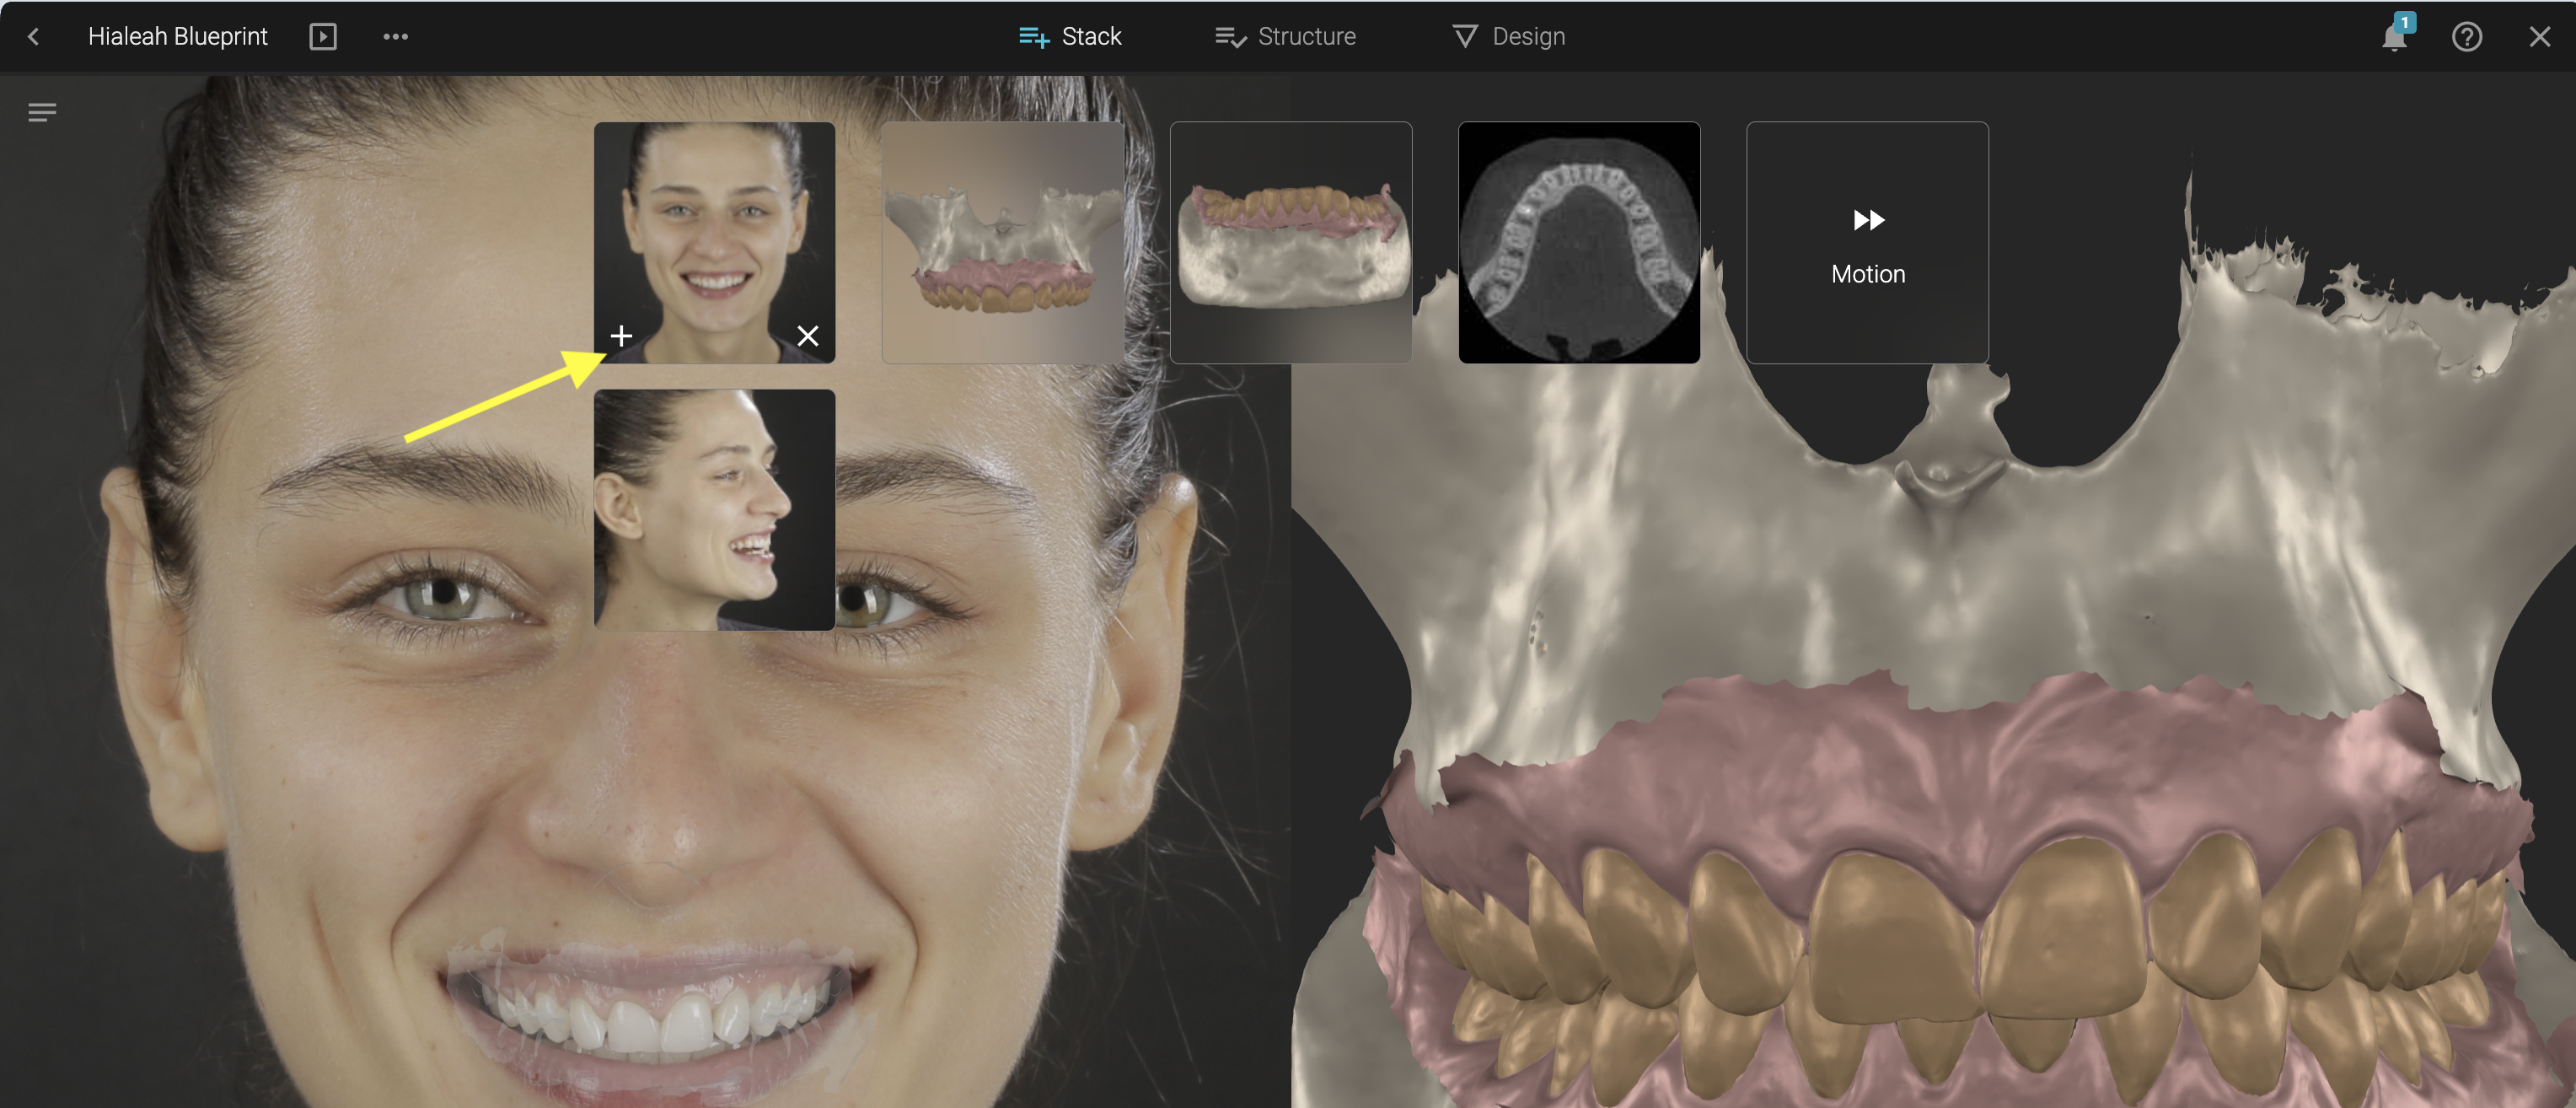Select the upper jaw scan thumbnail
This screenshot has height=1108, width=2576.
tap(1002, 242)
